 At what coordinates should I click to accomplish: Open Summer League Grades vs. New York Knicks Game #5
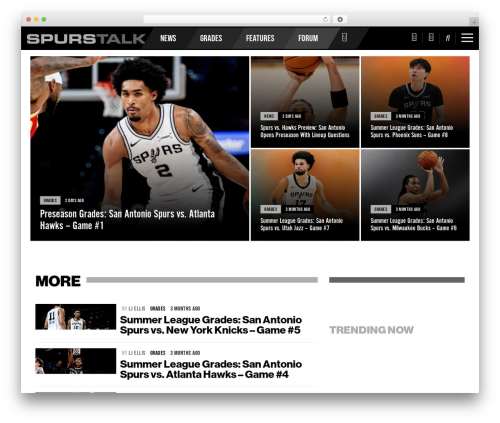click(211, 325)
